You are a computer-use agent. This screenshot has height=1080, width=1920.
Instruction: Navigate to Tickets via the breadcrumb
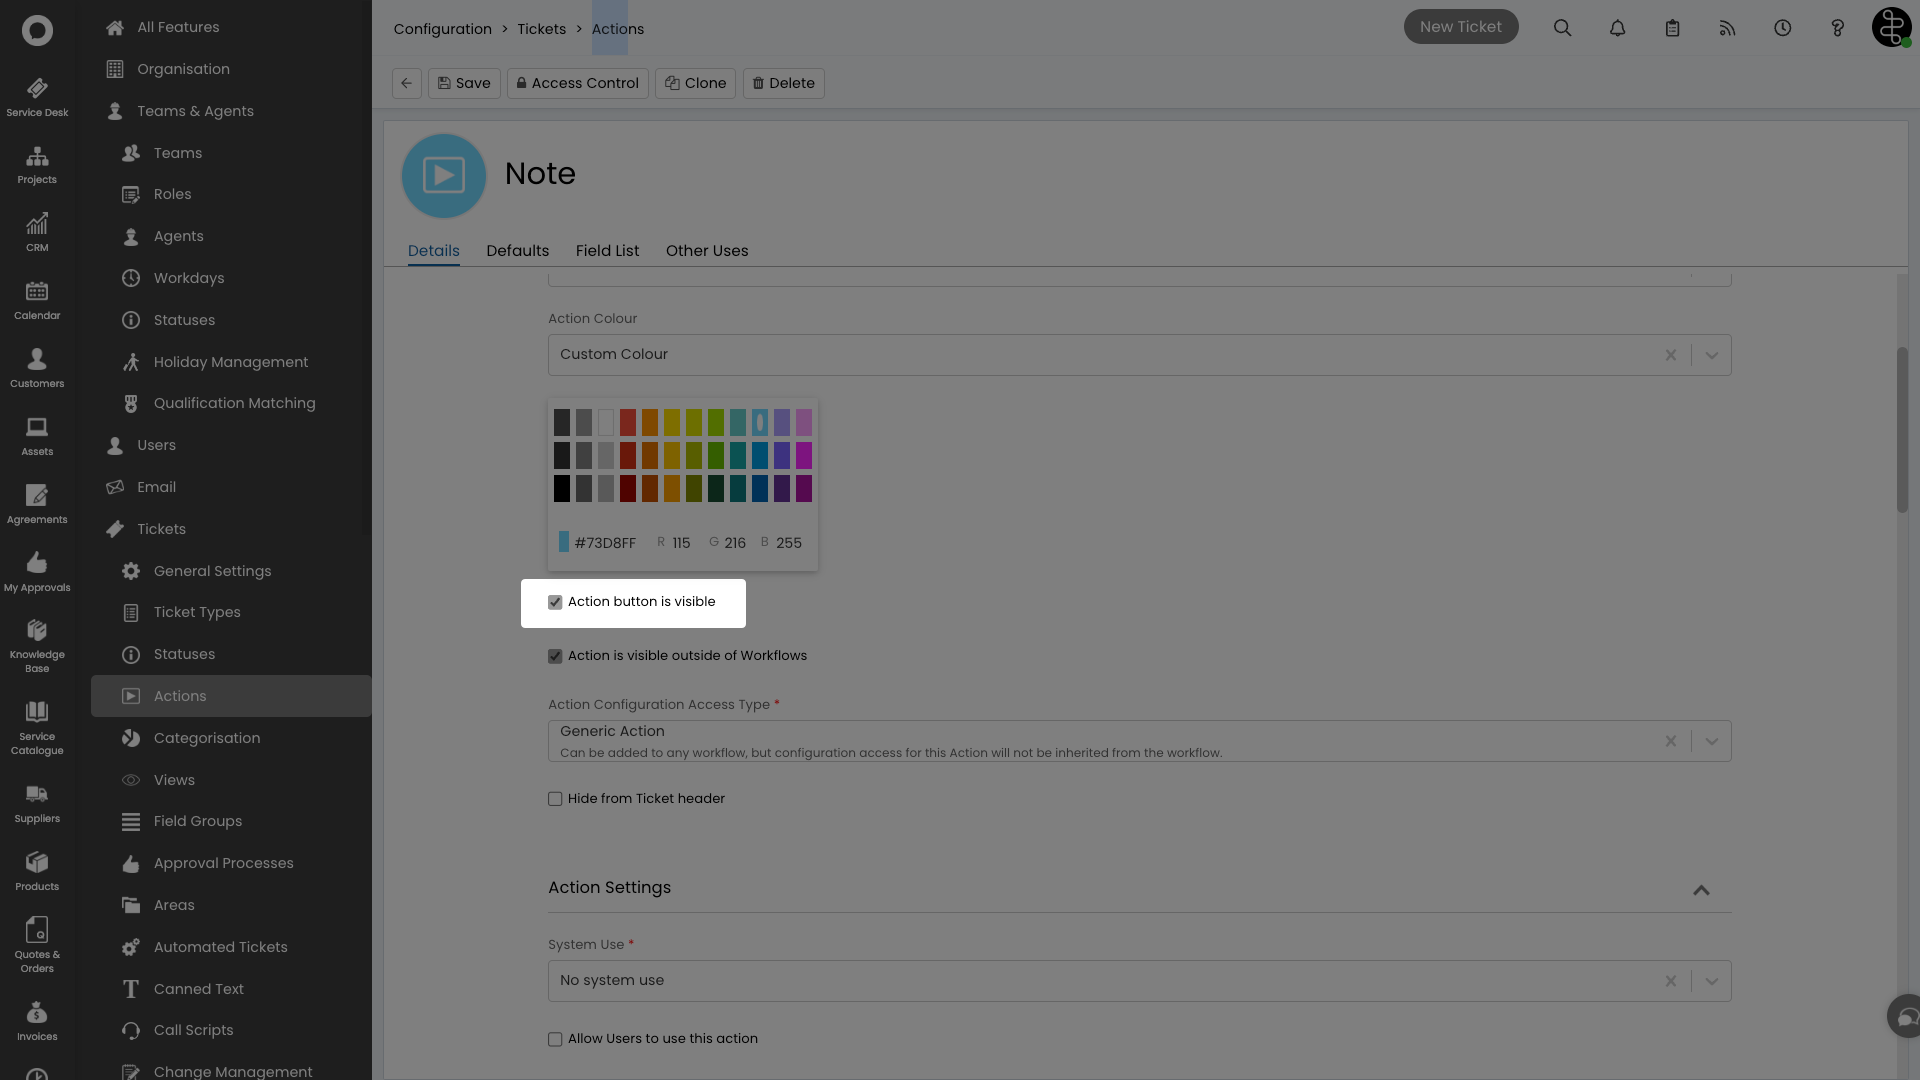pyautogui.click(x=541, y=29)
